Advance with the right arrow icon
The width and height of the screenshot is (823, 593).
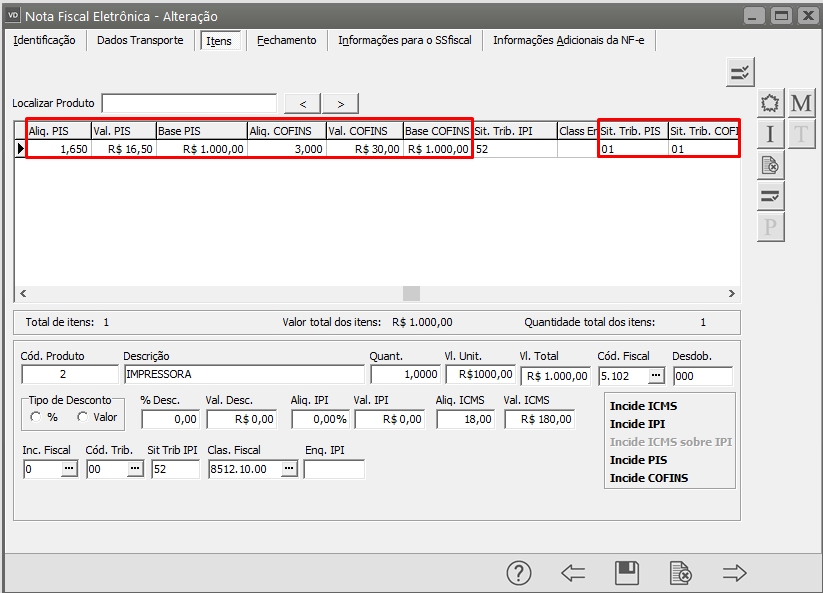pos(735,573)
